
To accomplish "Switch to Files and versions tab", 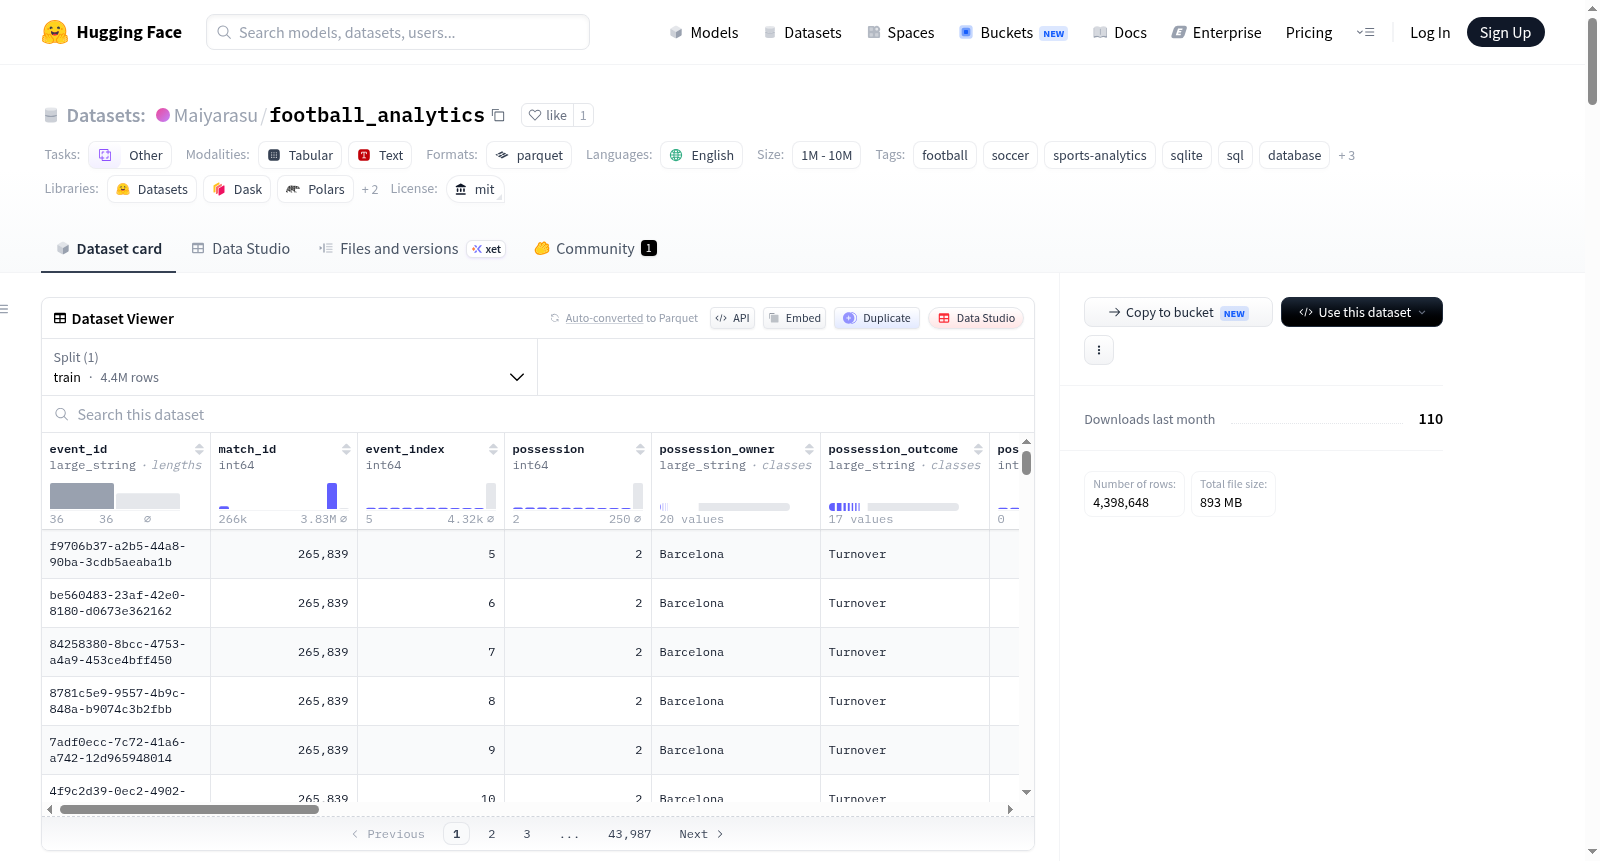I will pyautogui.click(x=411, y=248).
